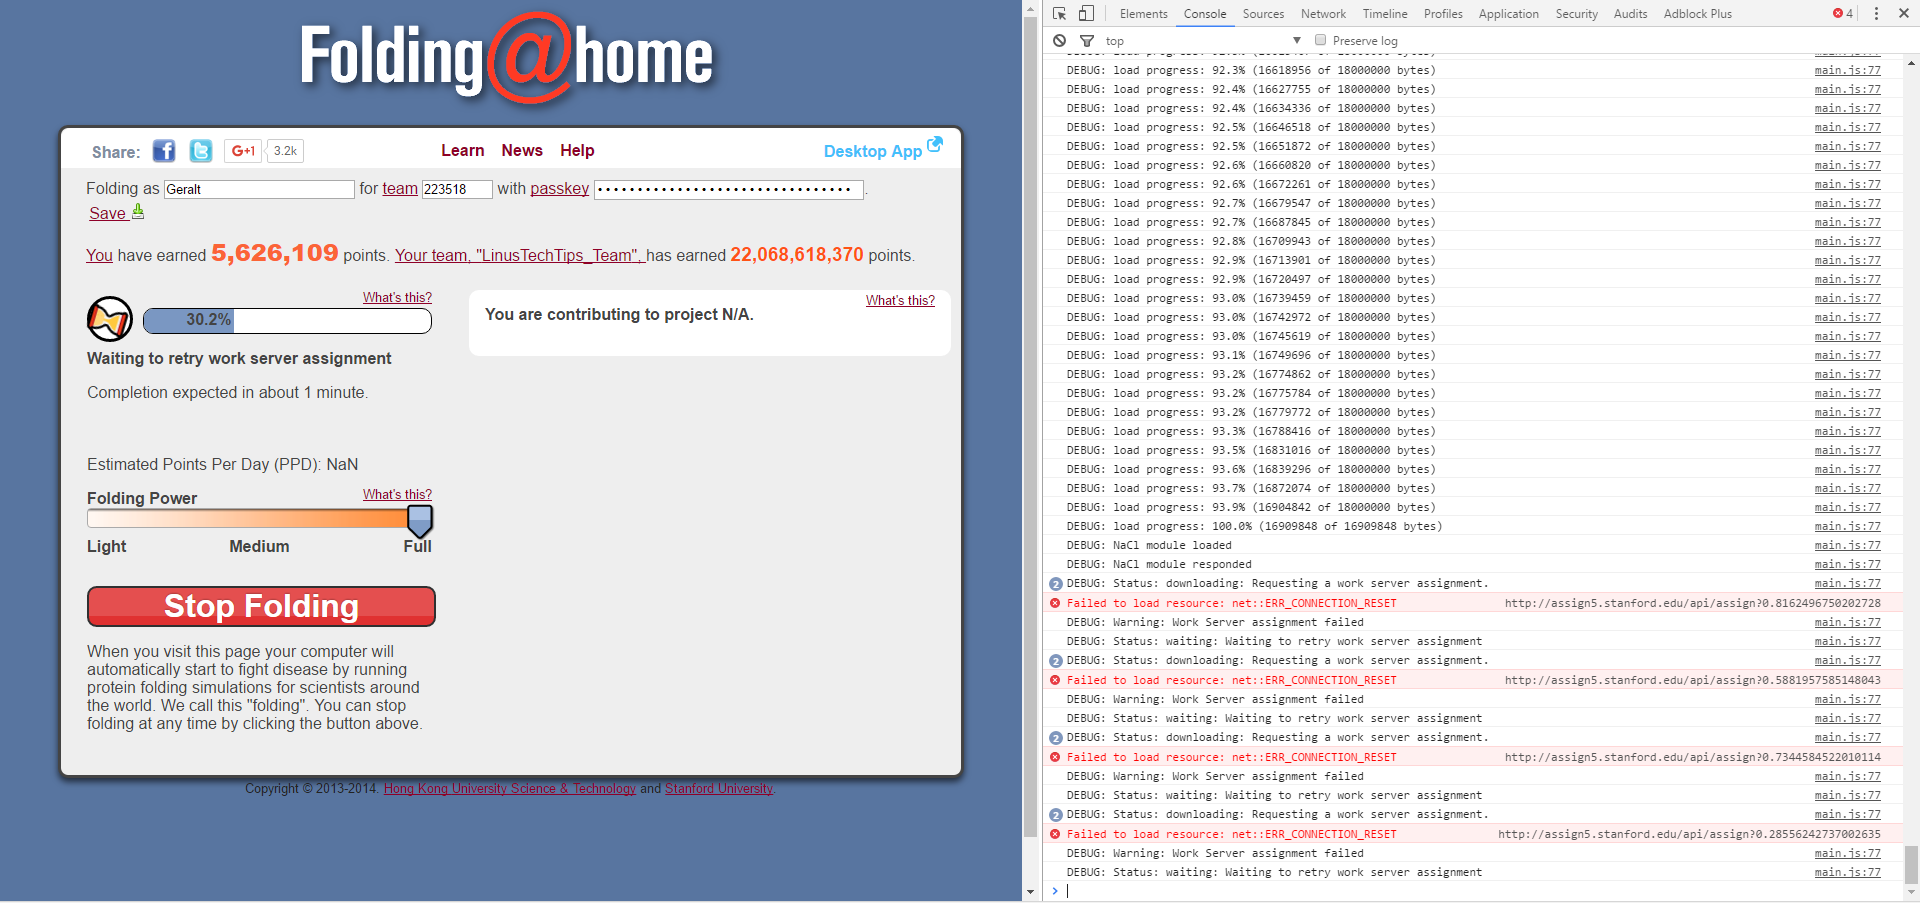Set Folding Power to Light label

(x=107, y=547)
